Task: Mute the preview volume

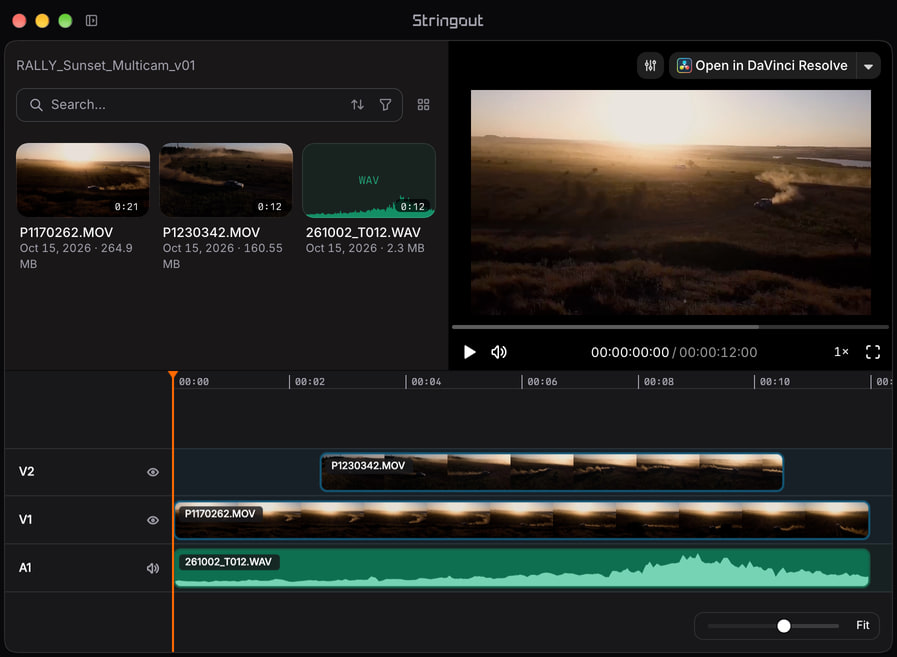Action: click(499, 352)
